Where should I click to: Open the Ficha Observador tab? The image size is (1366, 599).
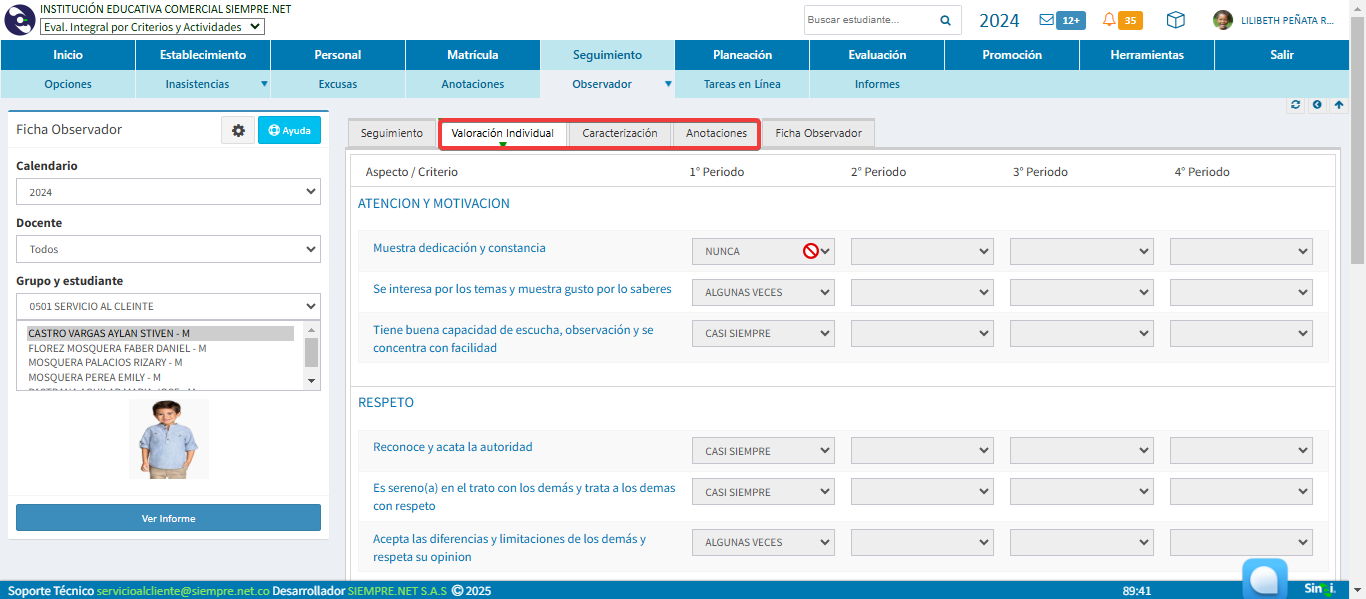[818, 133]
